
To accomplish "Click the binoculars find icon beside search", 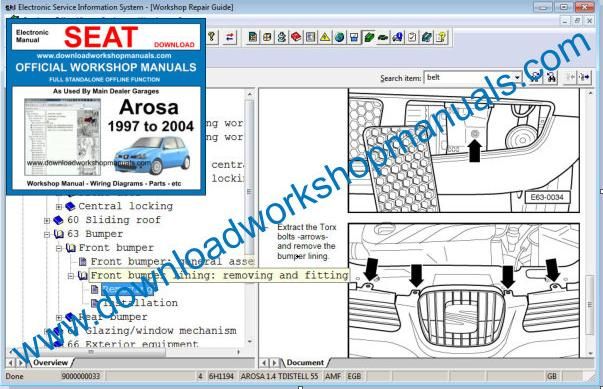I will click(551, 78).
